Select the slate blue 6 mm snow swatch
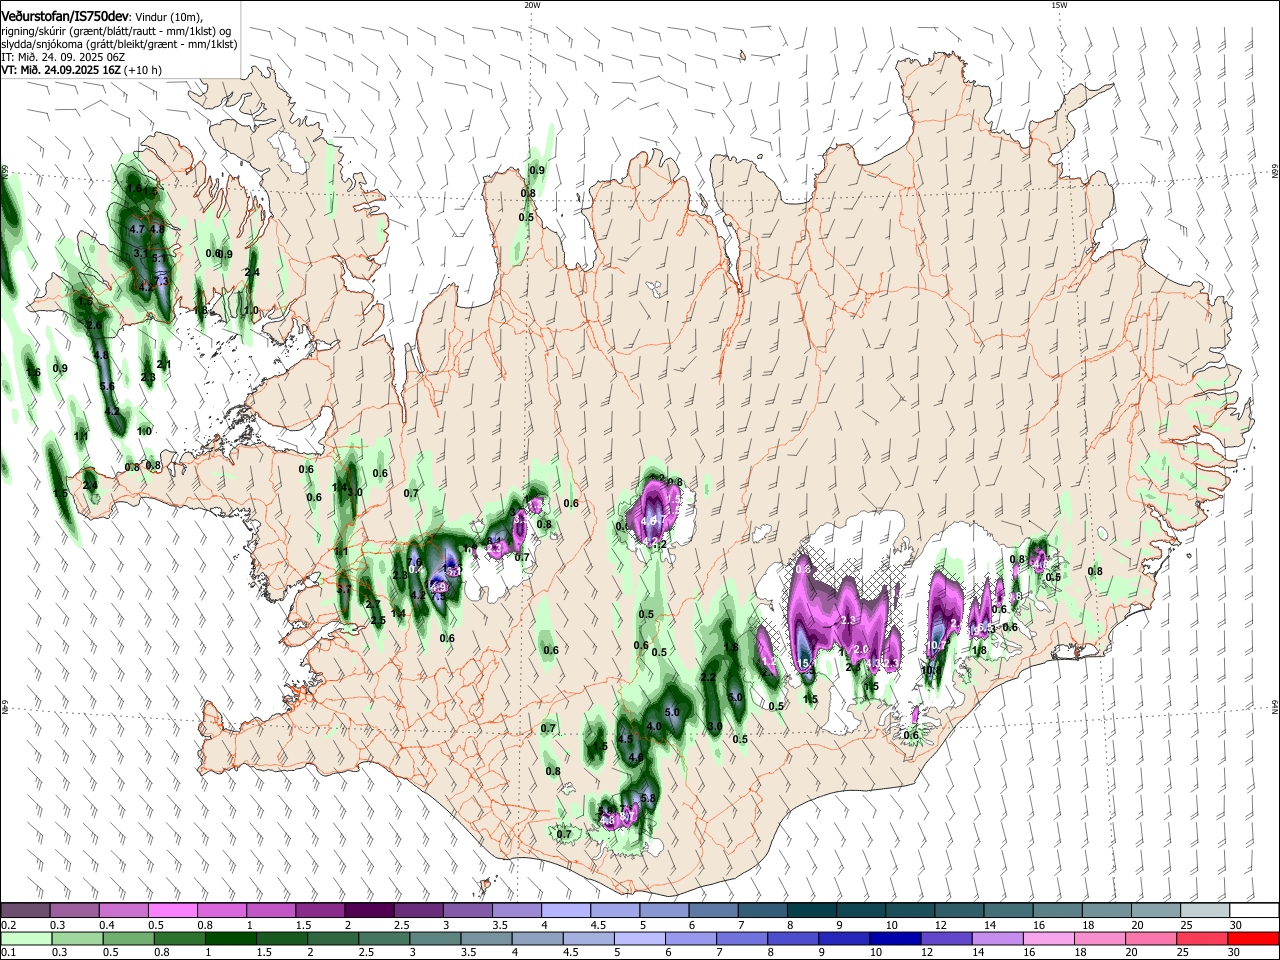Viewport: 1280px width, 960px height. coord(714,910)
